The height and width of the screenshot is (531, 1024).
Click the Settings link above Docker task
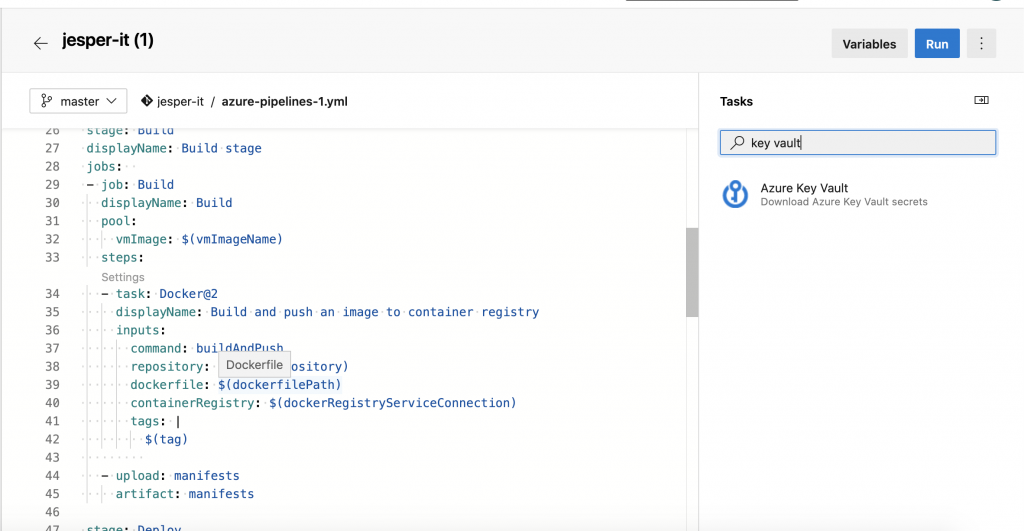click(123, 277)
